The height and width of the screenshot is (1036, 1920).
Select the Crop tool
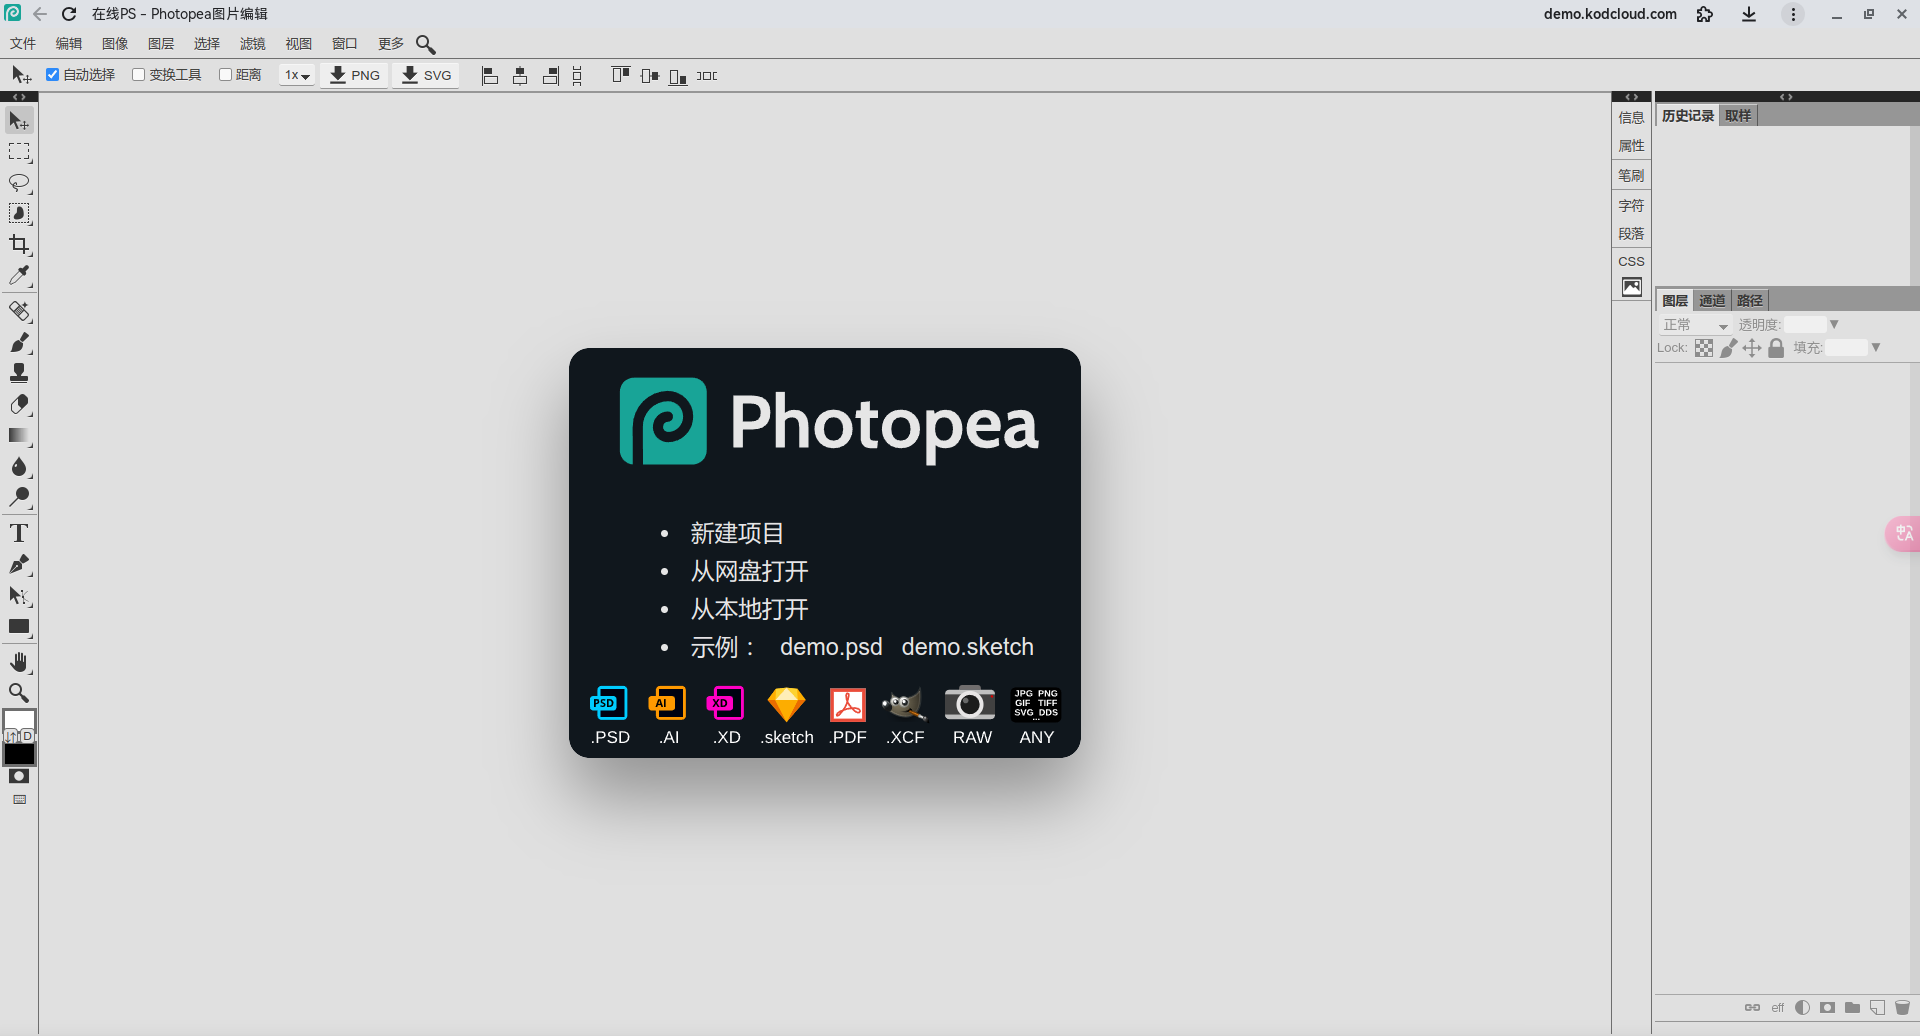19,245
